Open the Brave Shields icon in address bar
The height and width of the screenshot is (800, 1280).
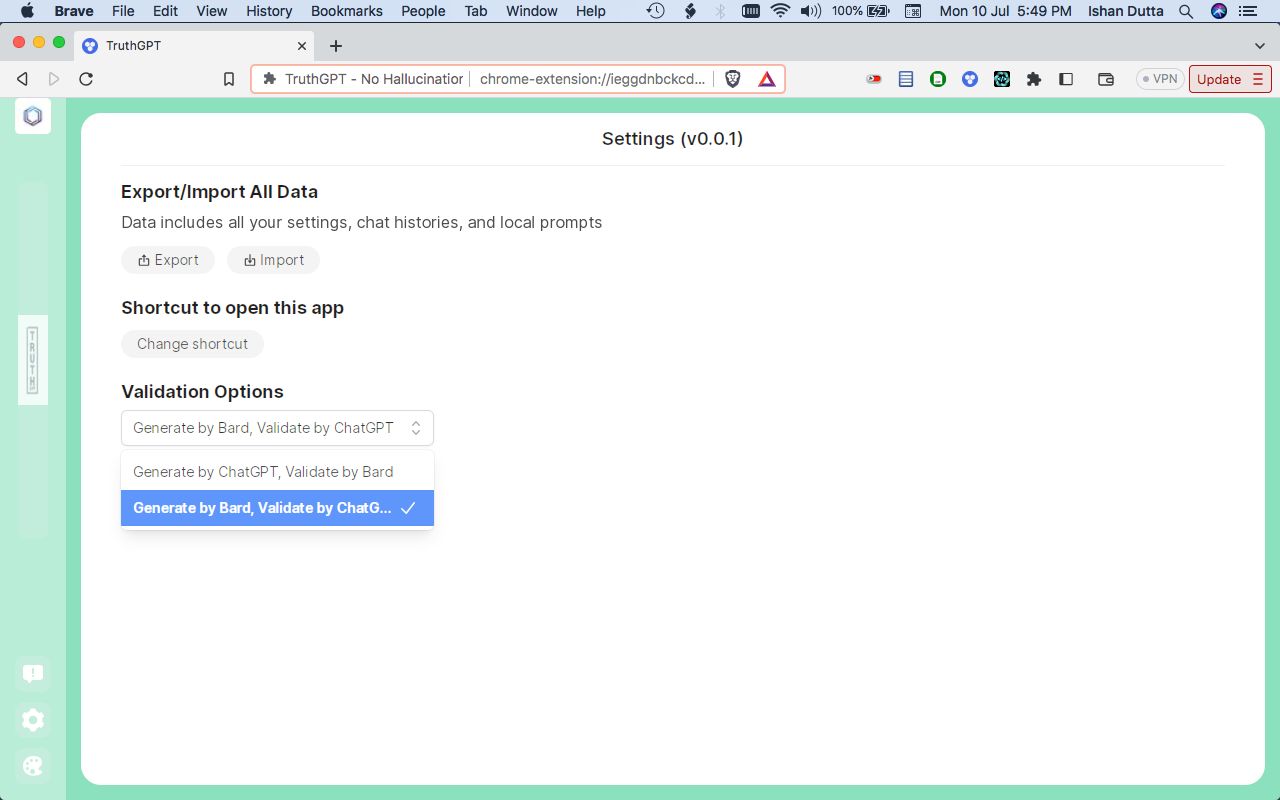733,78
